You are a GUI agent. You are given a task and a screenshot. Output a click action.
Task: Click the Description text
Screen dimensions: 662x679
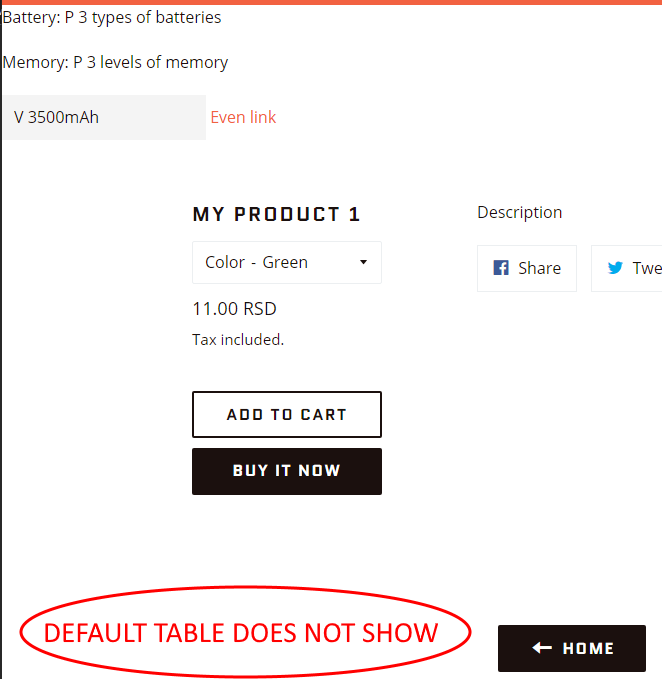tap(519, 212)
